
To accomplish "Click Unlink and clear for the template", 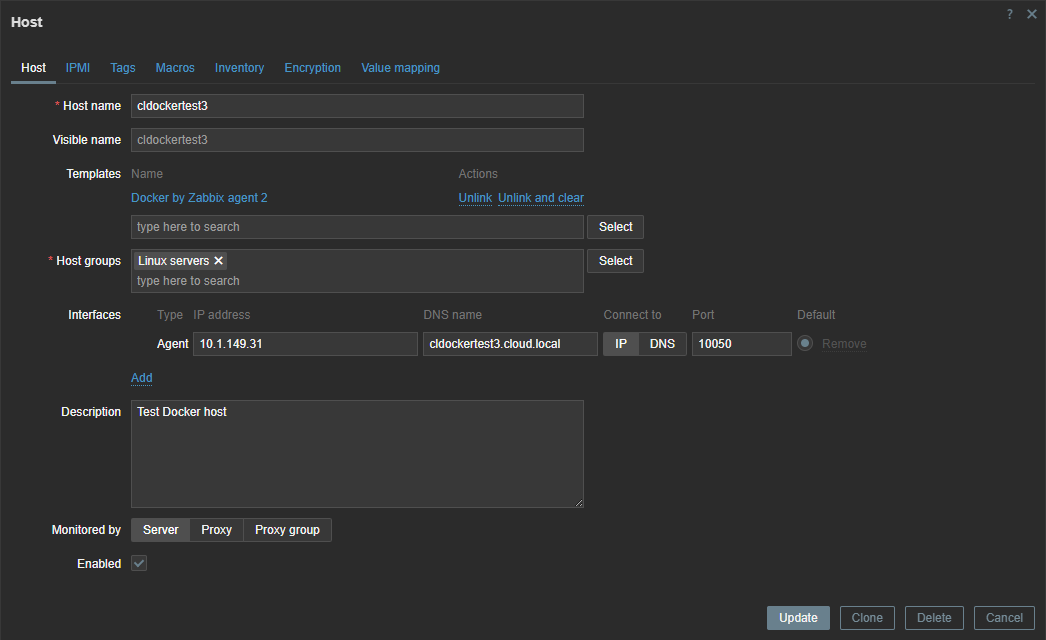I will pos(541,197).
